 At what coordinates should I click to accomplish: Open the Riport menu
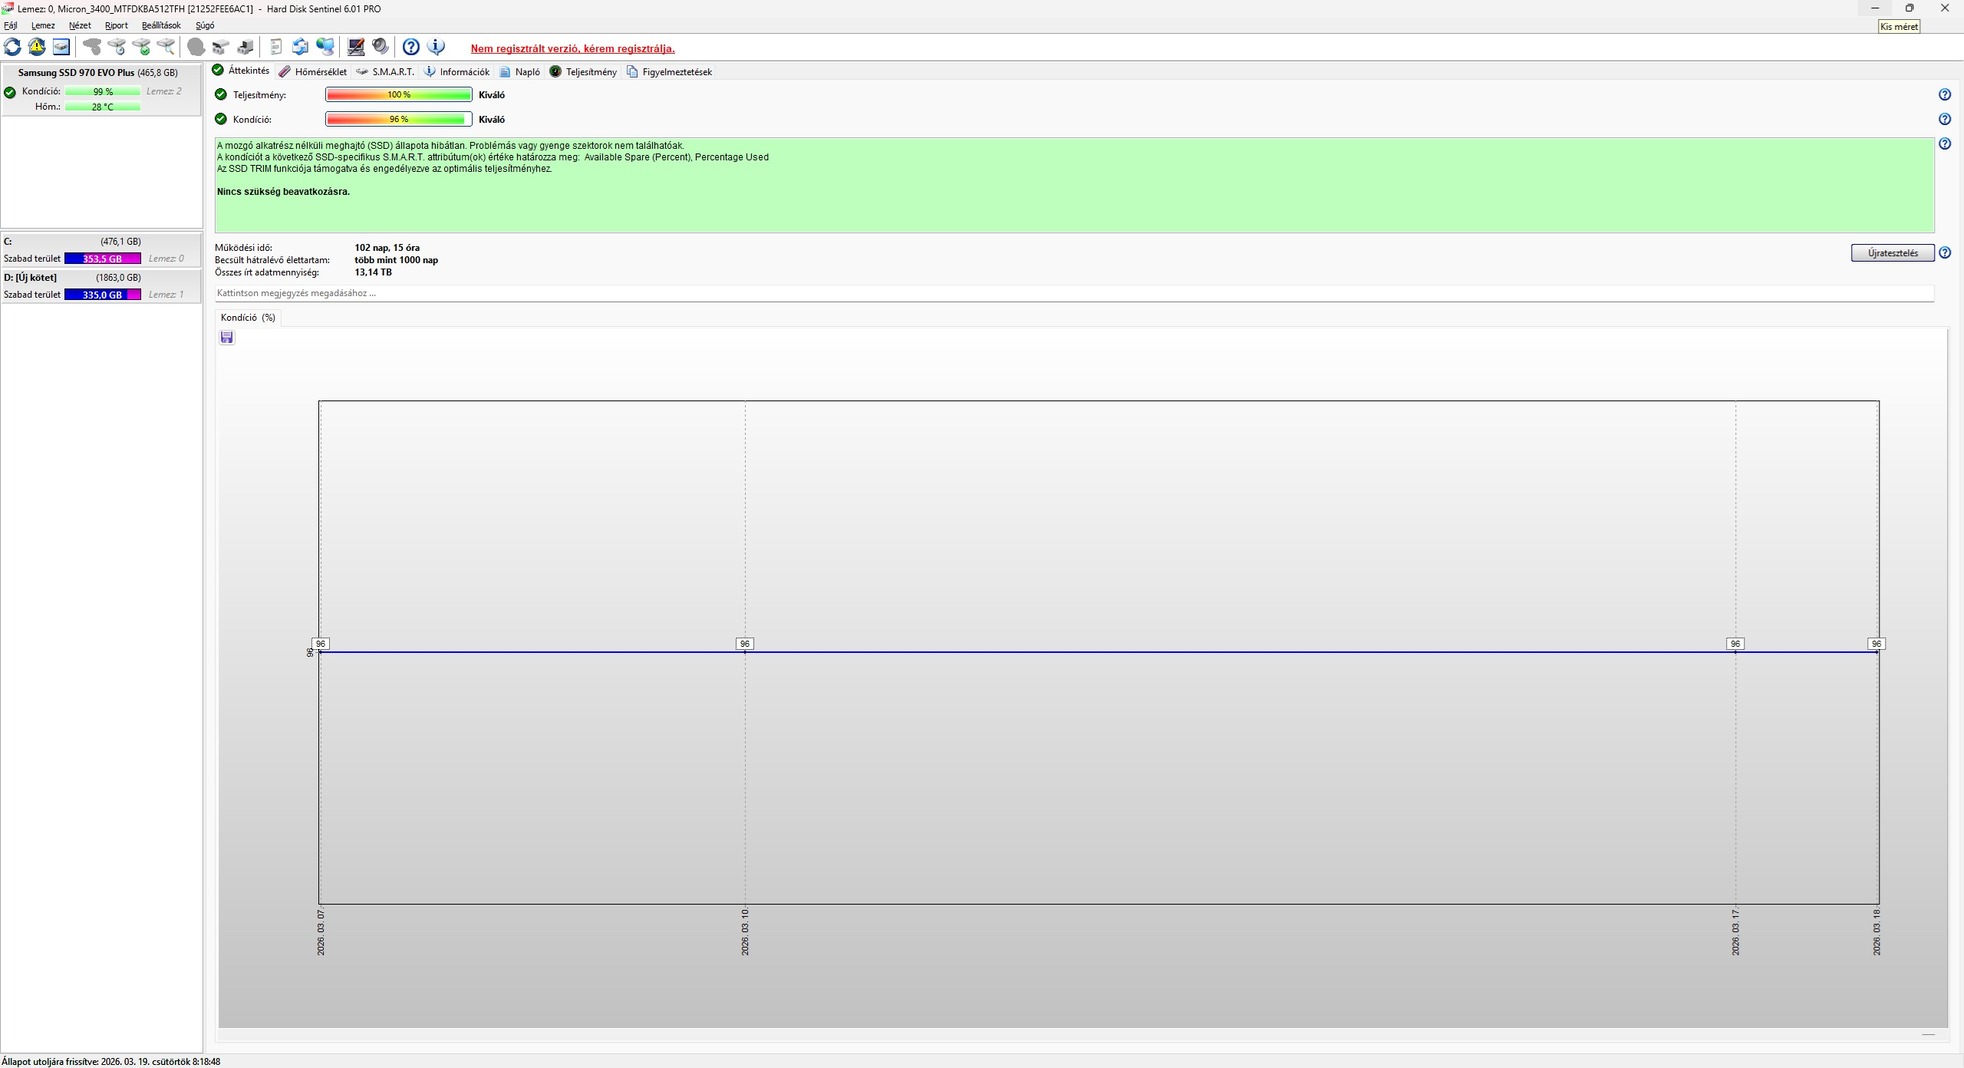pos(116,26)
